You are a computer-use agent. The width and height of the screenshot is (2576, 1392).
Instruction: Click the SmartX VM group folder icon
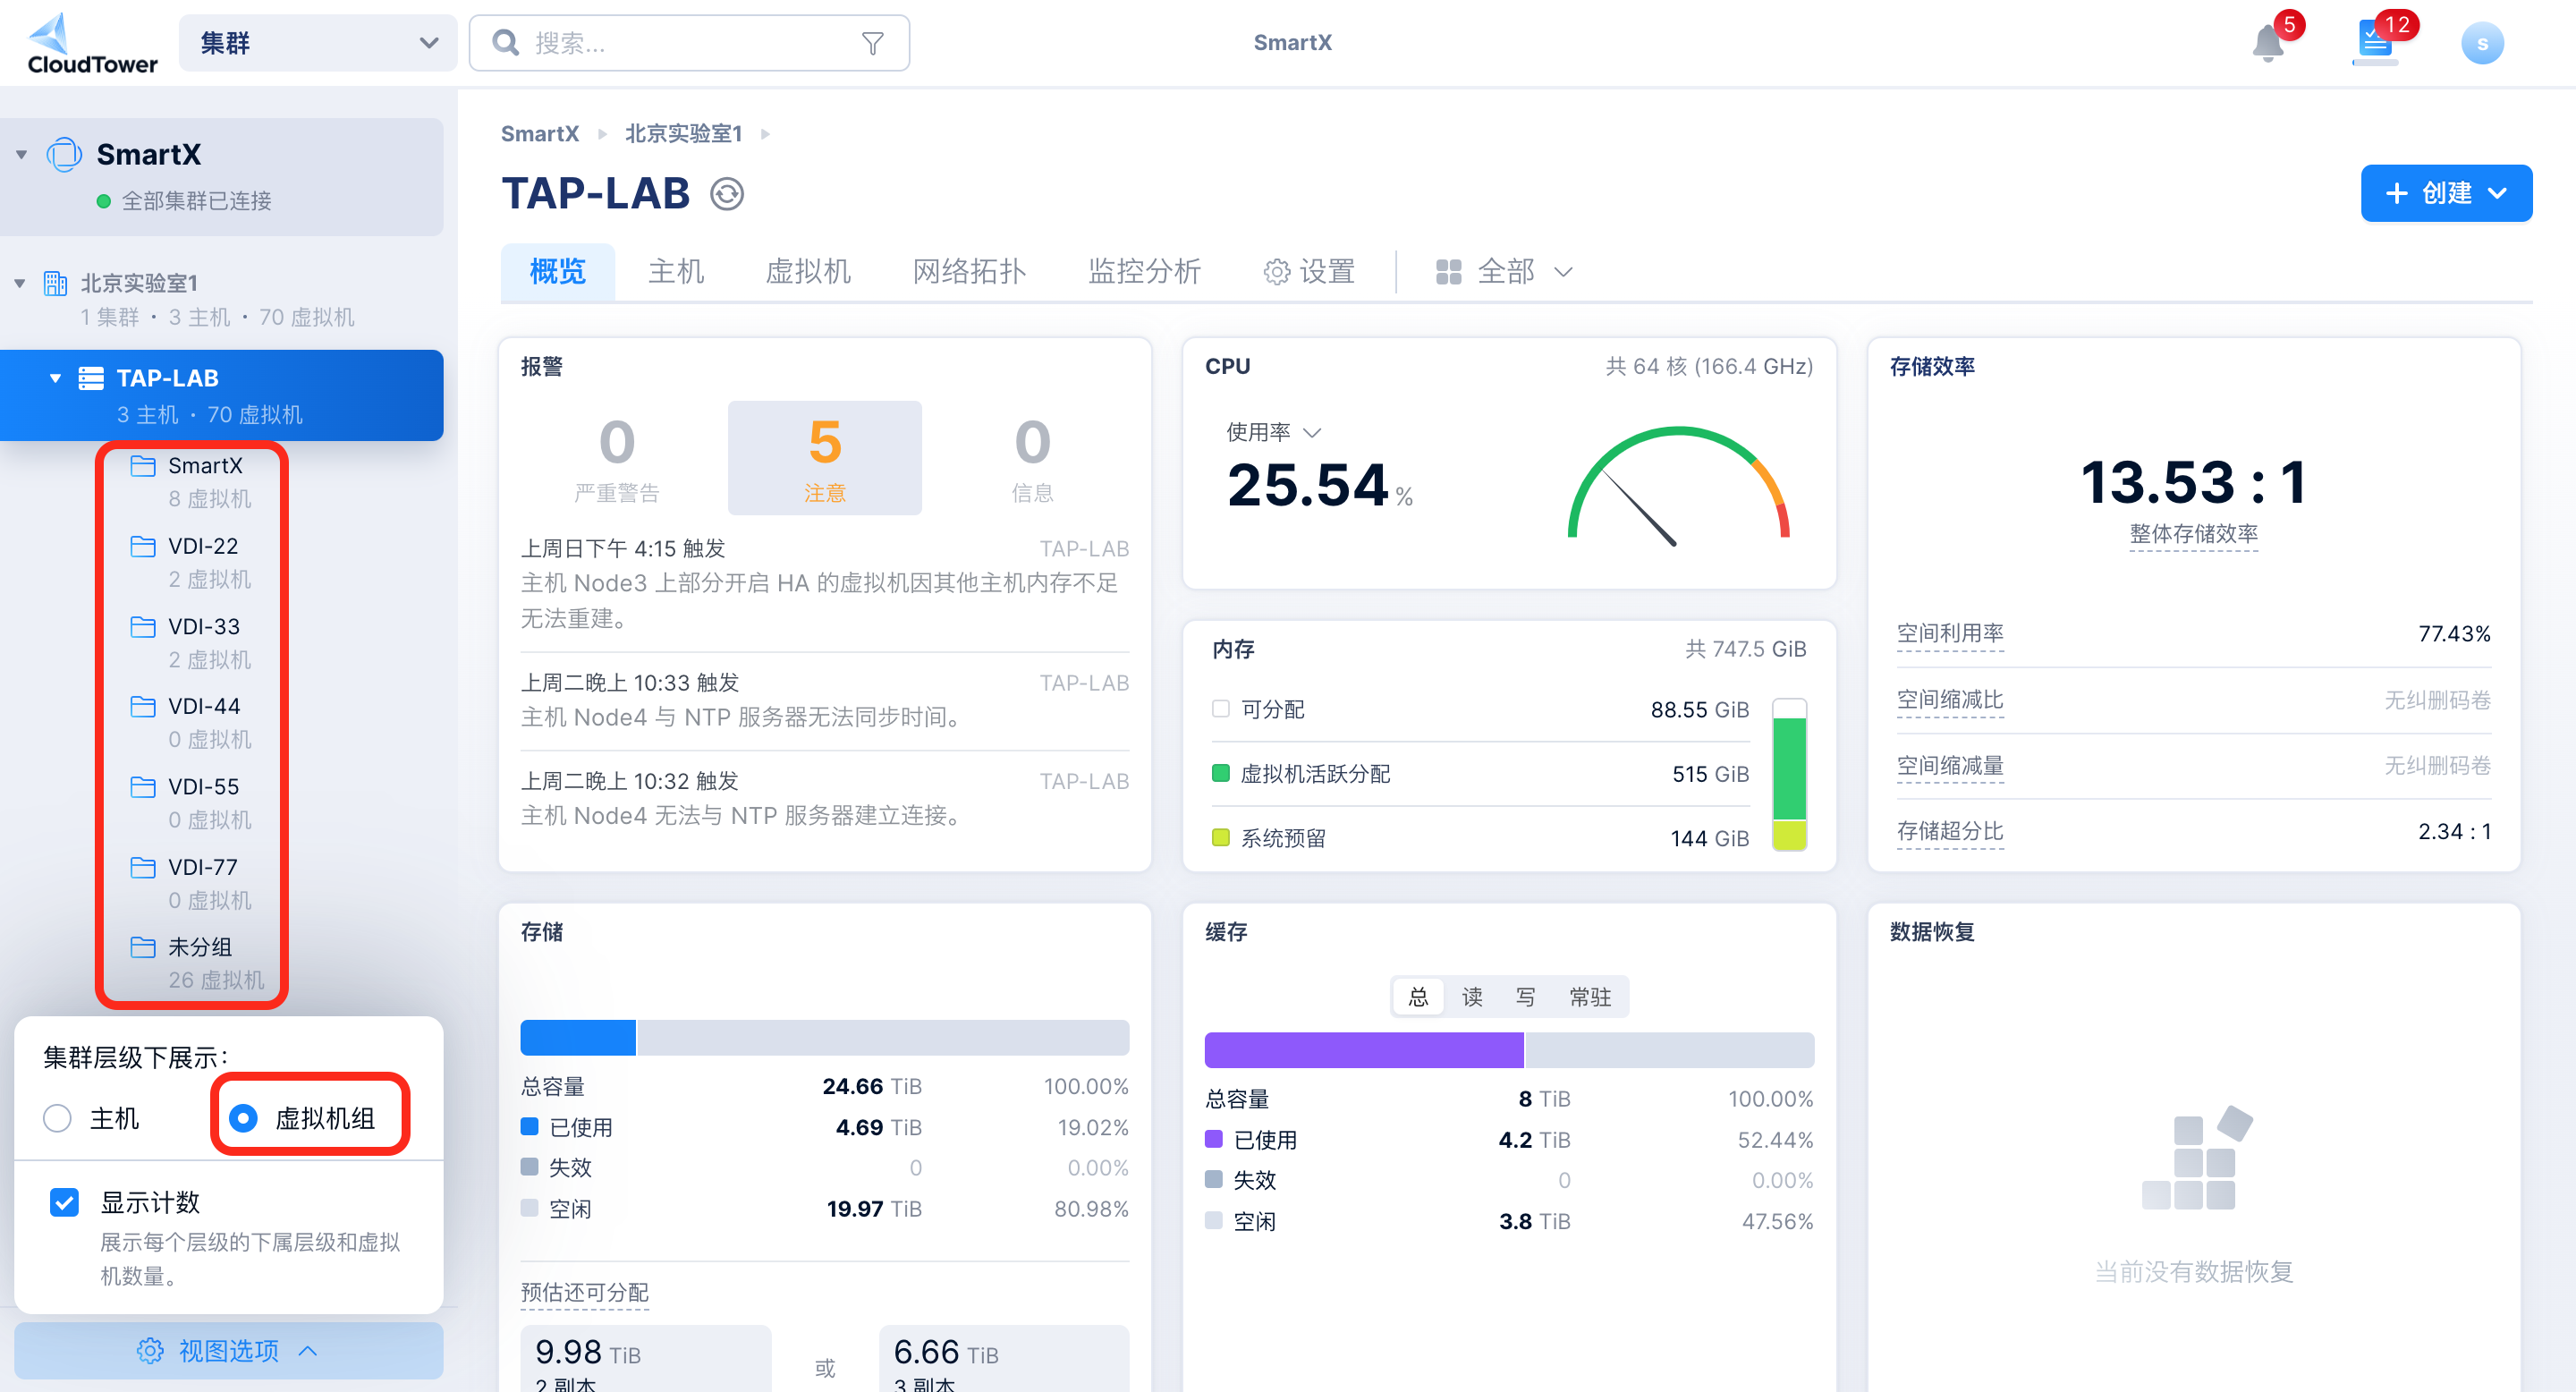(x=143, y=466)
